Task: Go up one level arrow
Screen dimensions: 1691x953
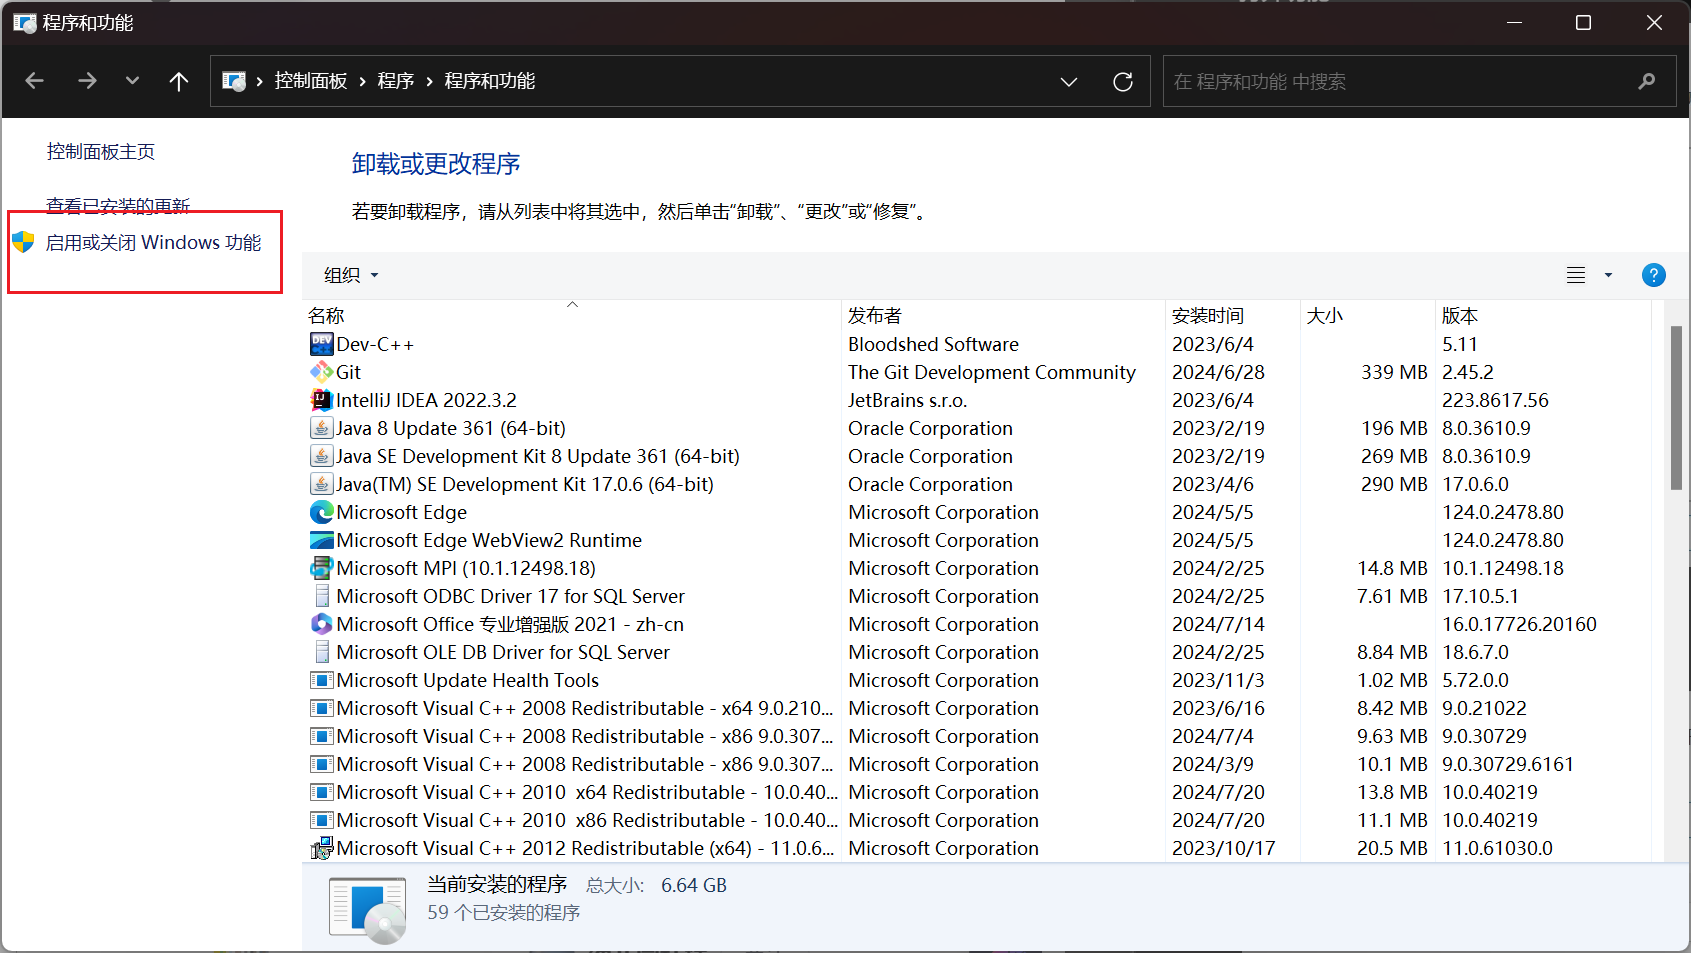Action: coord(179,81)
